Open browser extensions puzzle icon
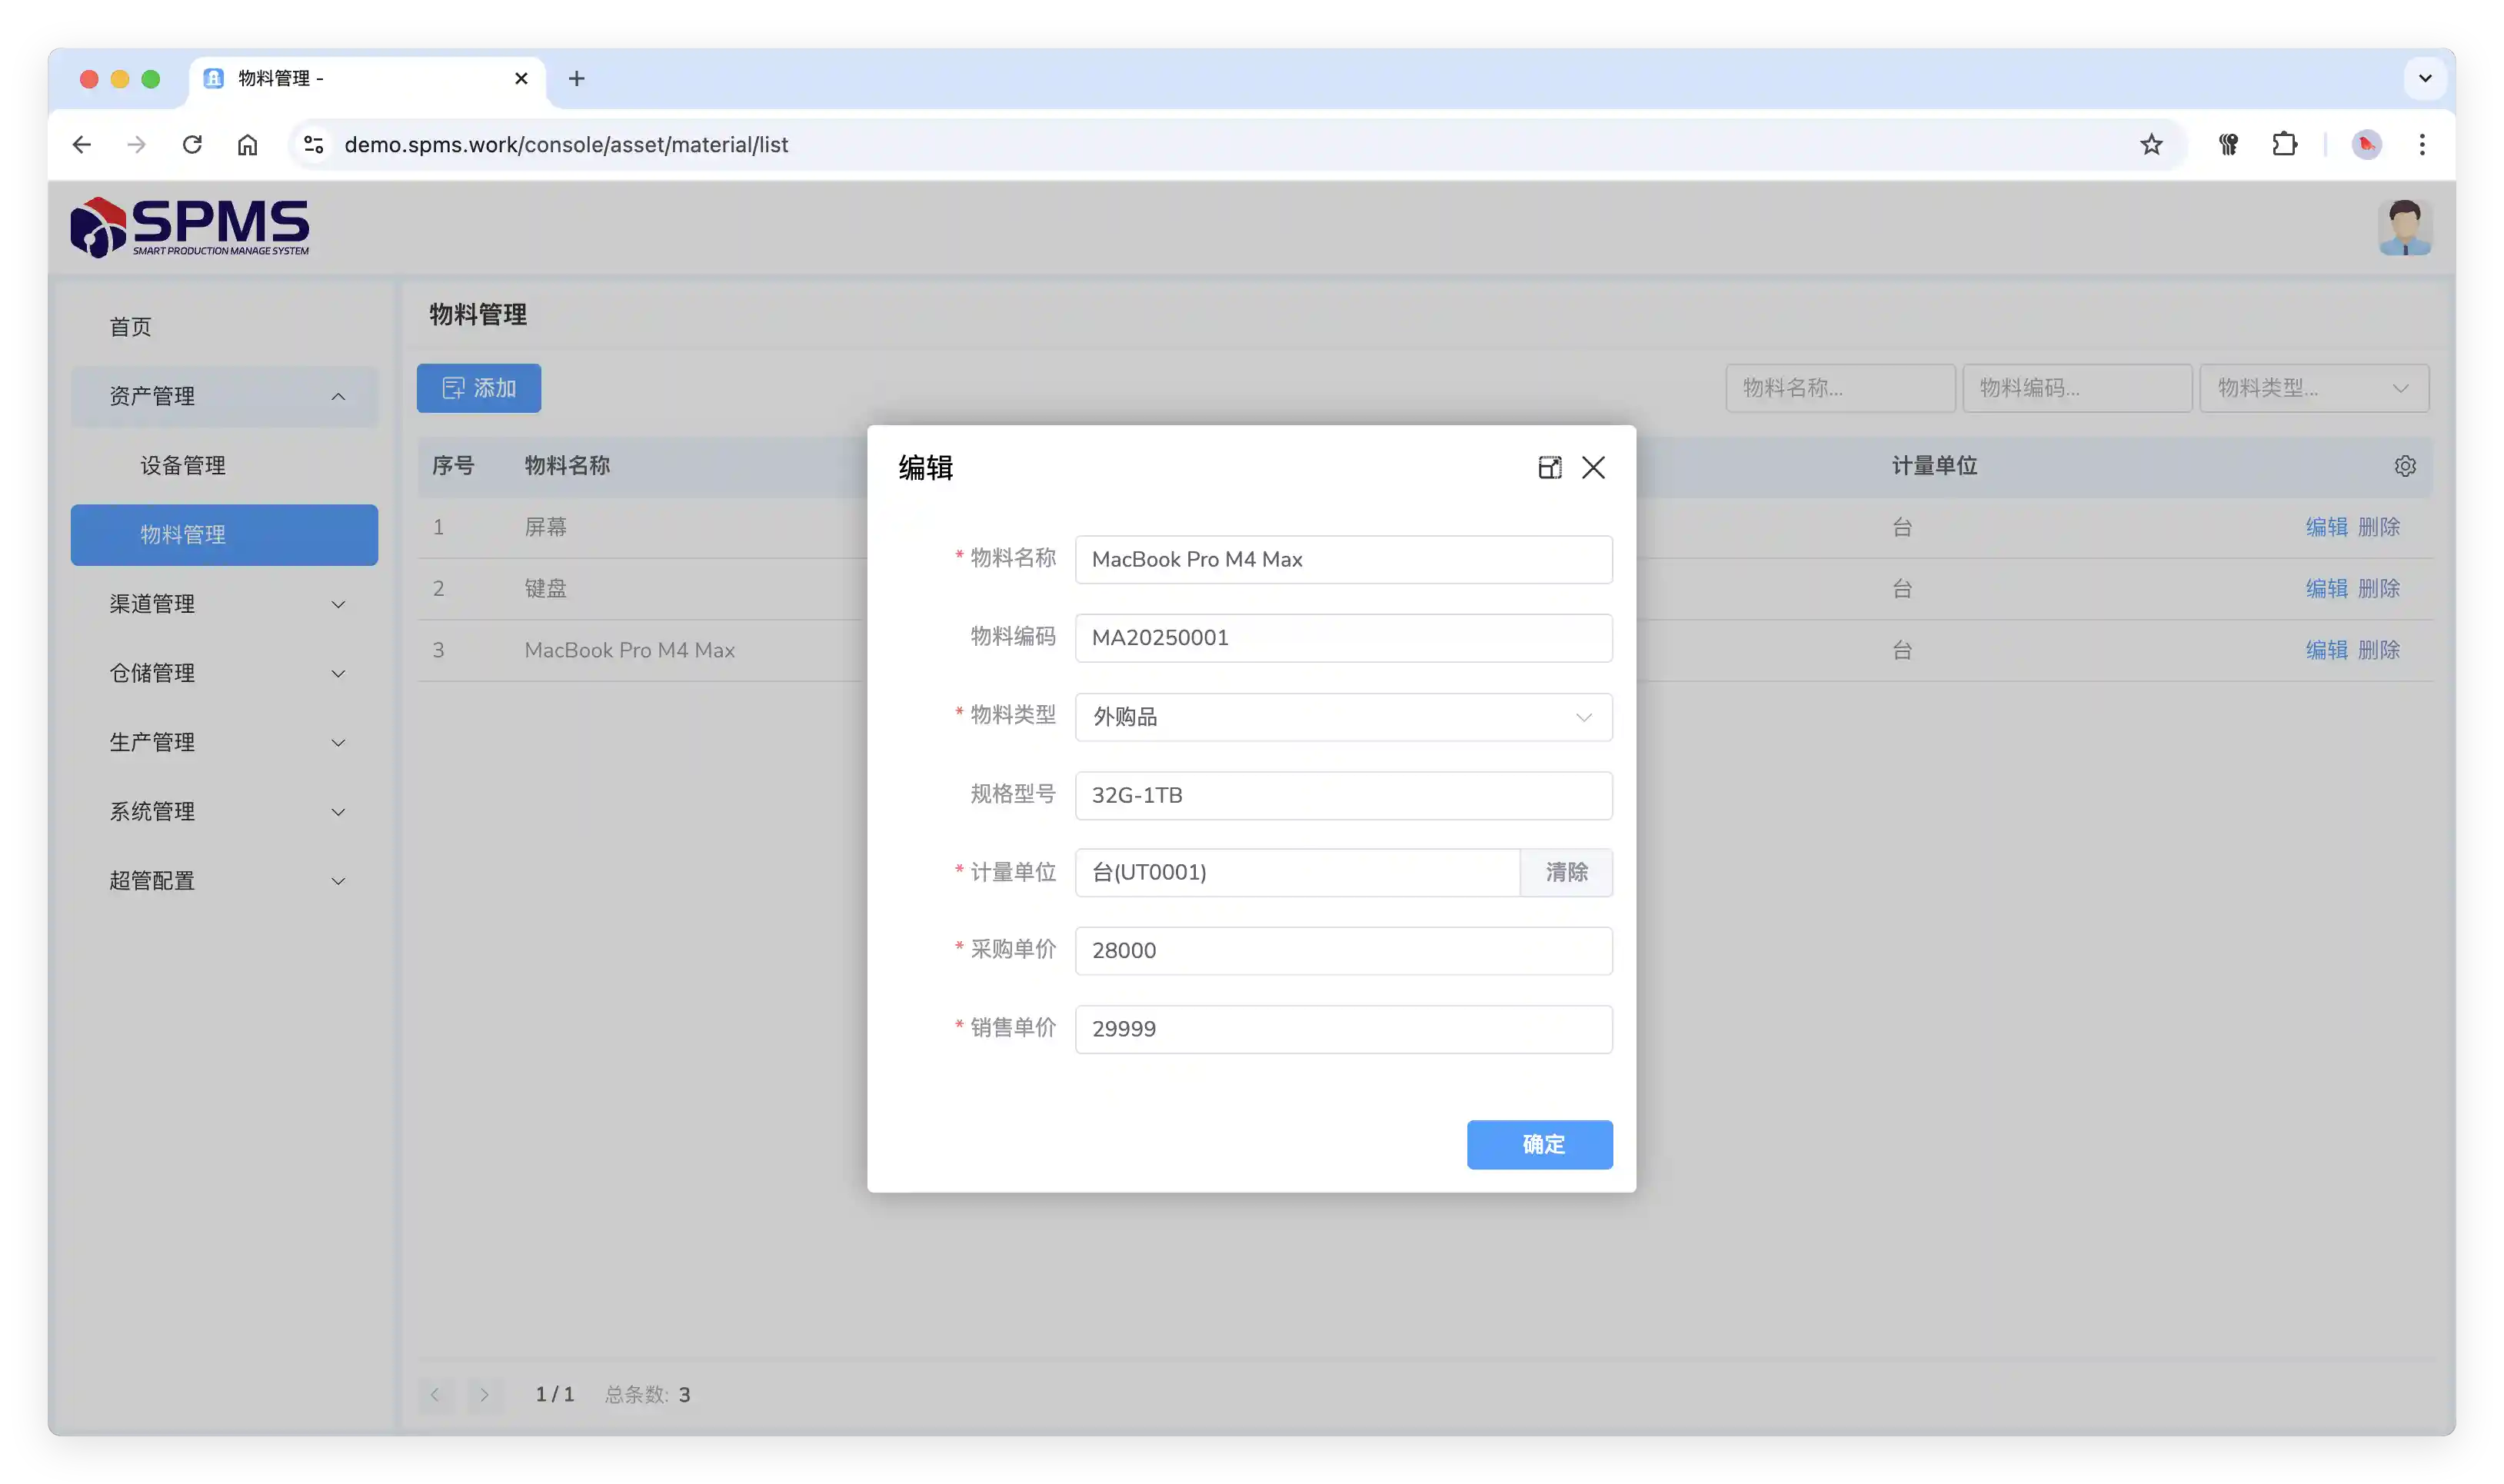2504x1484 pixels. pyautogui.click(x=2284, y=144)
